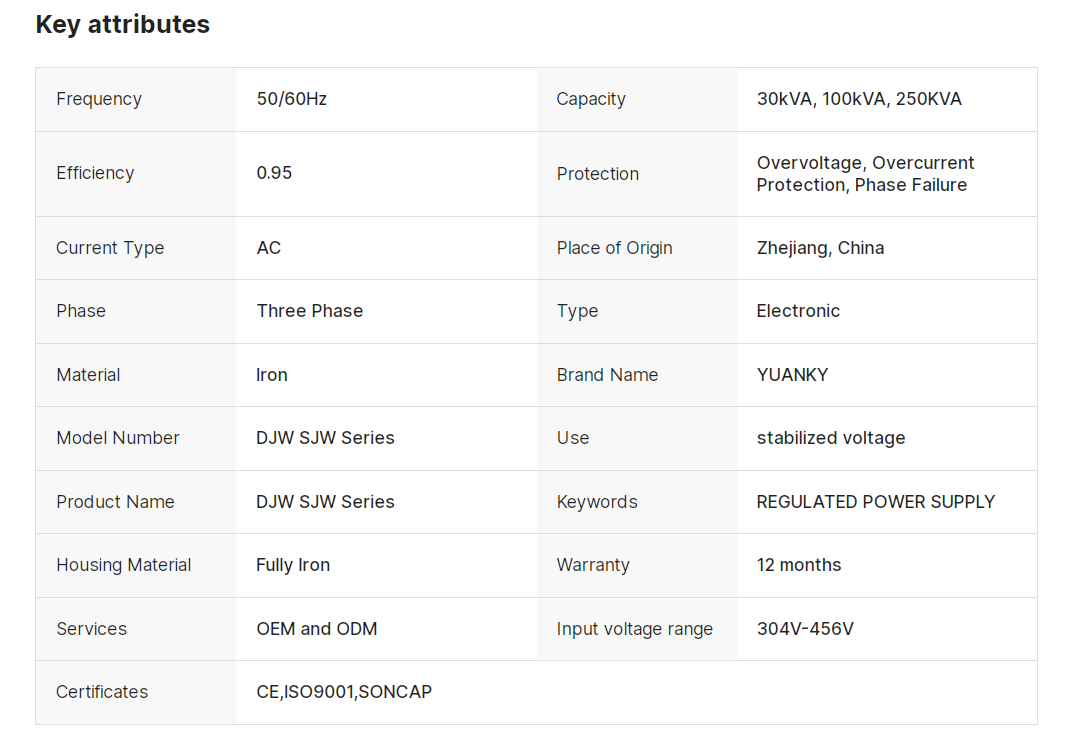Image resolution: width=1071 pixels, height=742 pixels.
Task: Select the 304V-456V input voltage range
Action: point(805,629)
